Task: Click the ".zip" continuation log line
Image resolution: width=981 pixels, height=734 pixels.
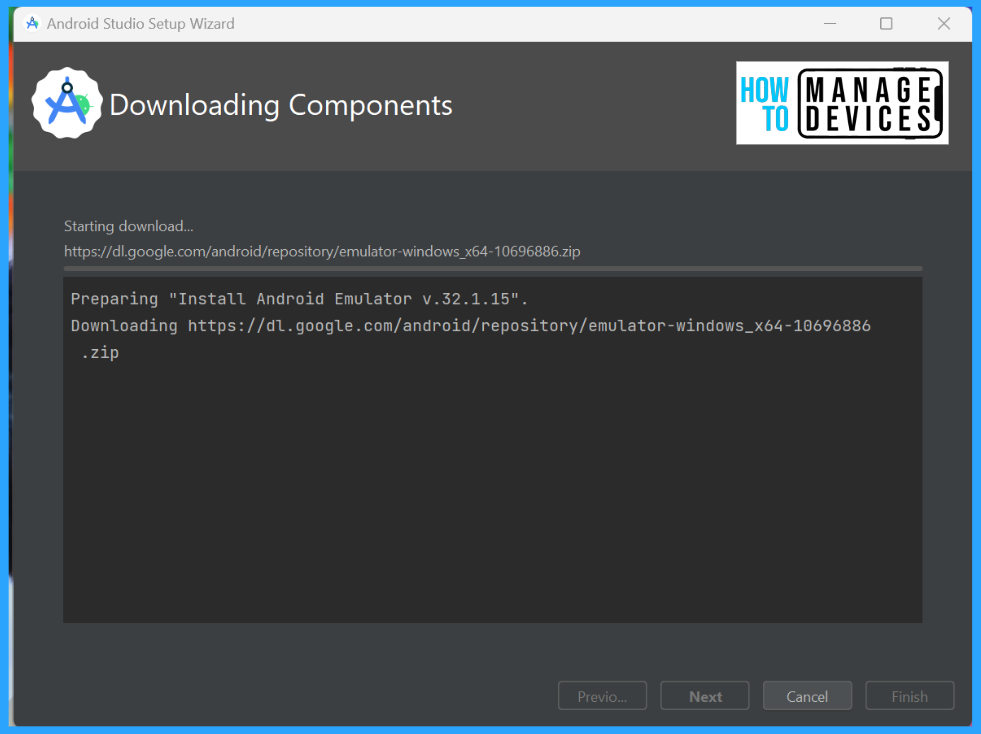Action: 100,353
